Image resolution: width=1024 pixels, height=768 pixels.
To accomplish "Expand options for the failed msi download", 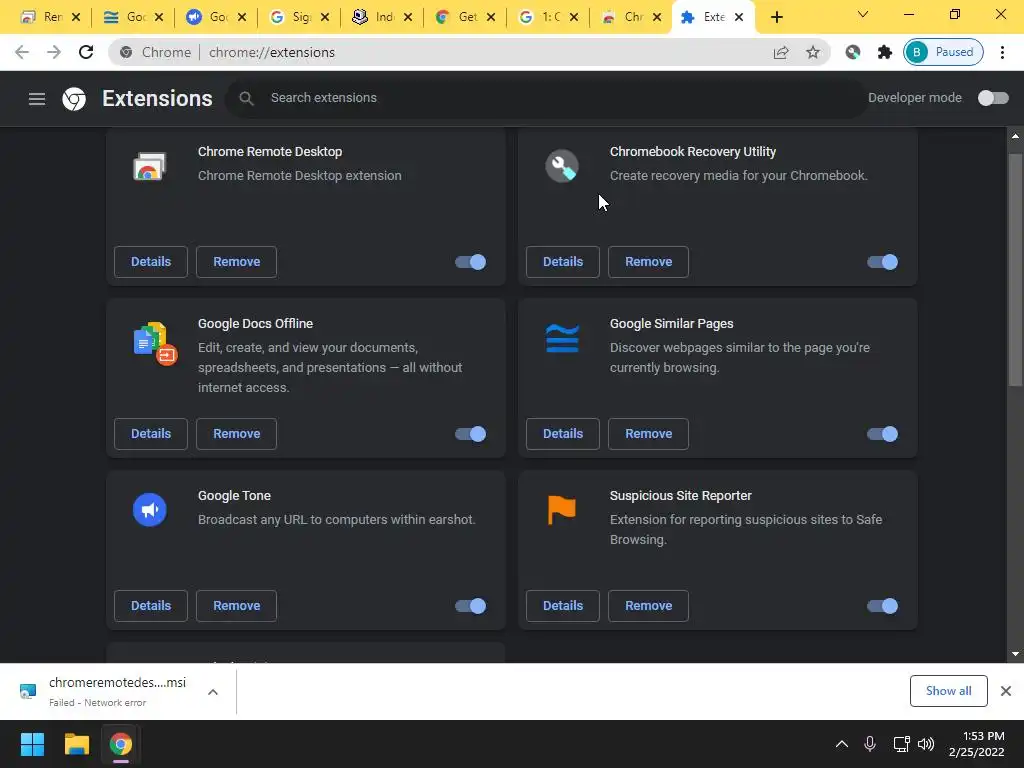I will point(213,692).
